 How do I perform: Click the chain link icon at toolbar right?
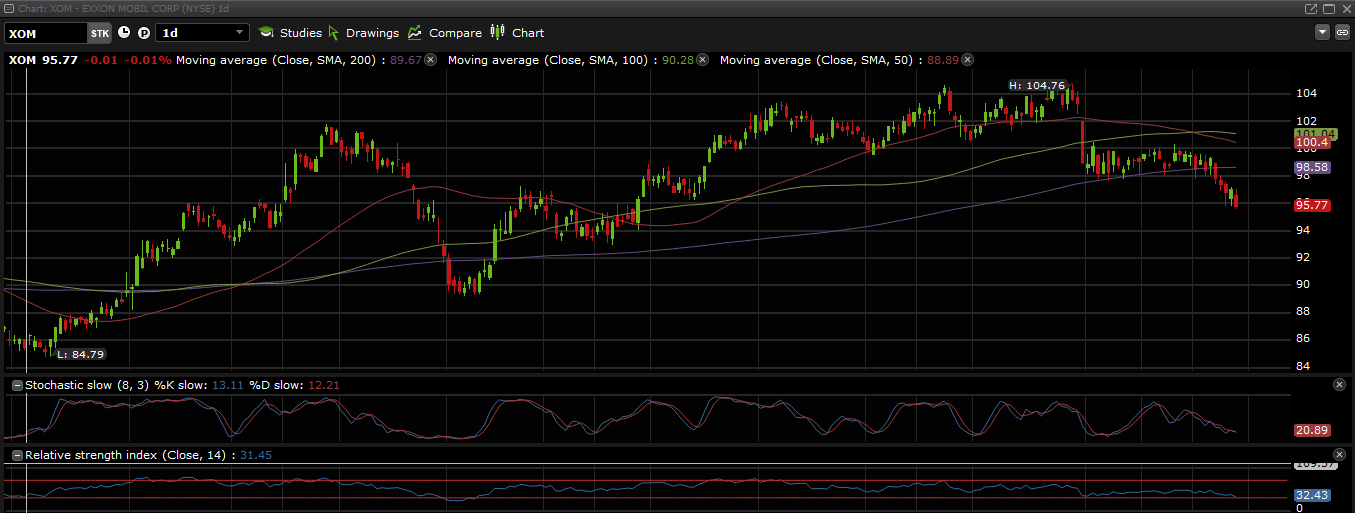(1343, 32)
